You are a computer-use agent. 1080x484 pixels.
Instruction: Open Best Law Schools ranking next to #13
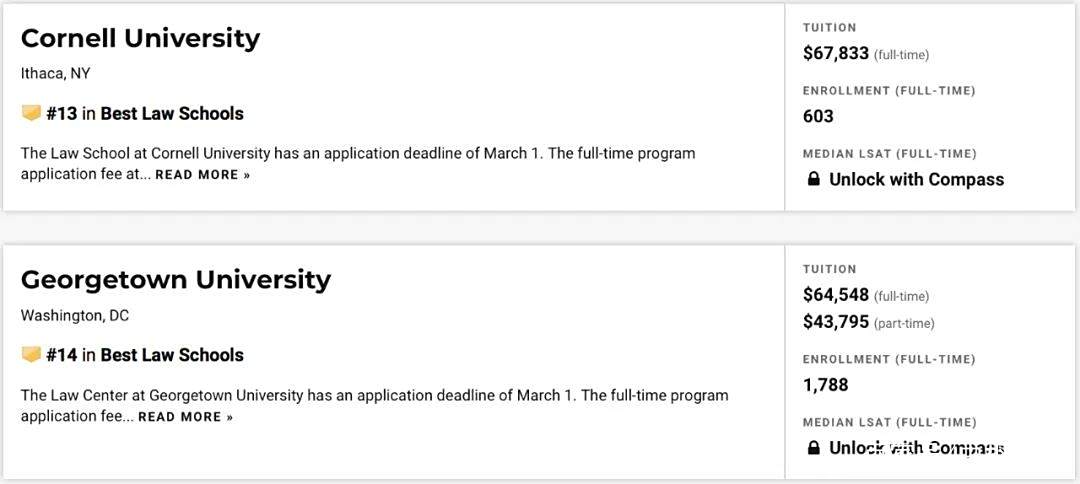(172, 114)
